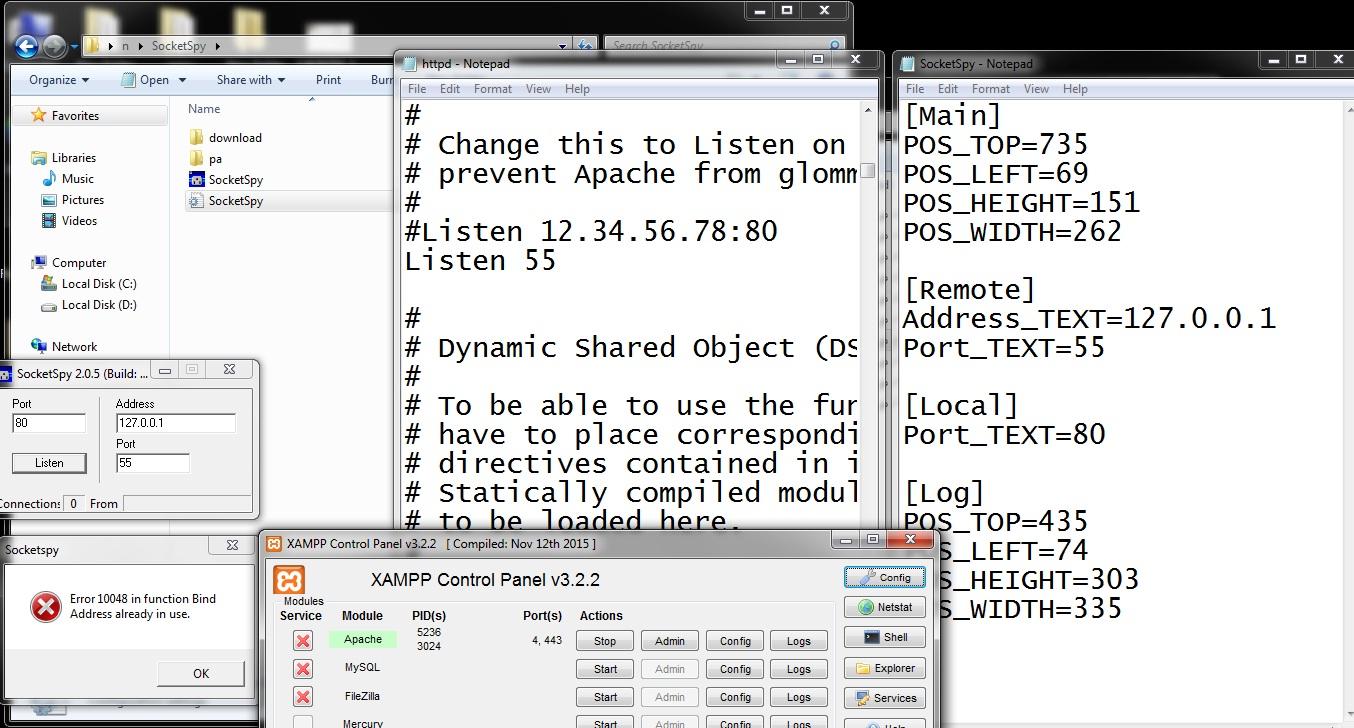This screenshot has height=728, width=1354.
Task: Open MySQL Logs menu
Action: tap(798, 669)
